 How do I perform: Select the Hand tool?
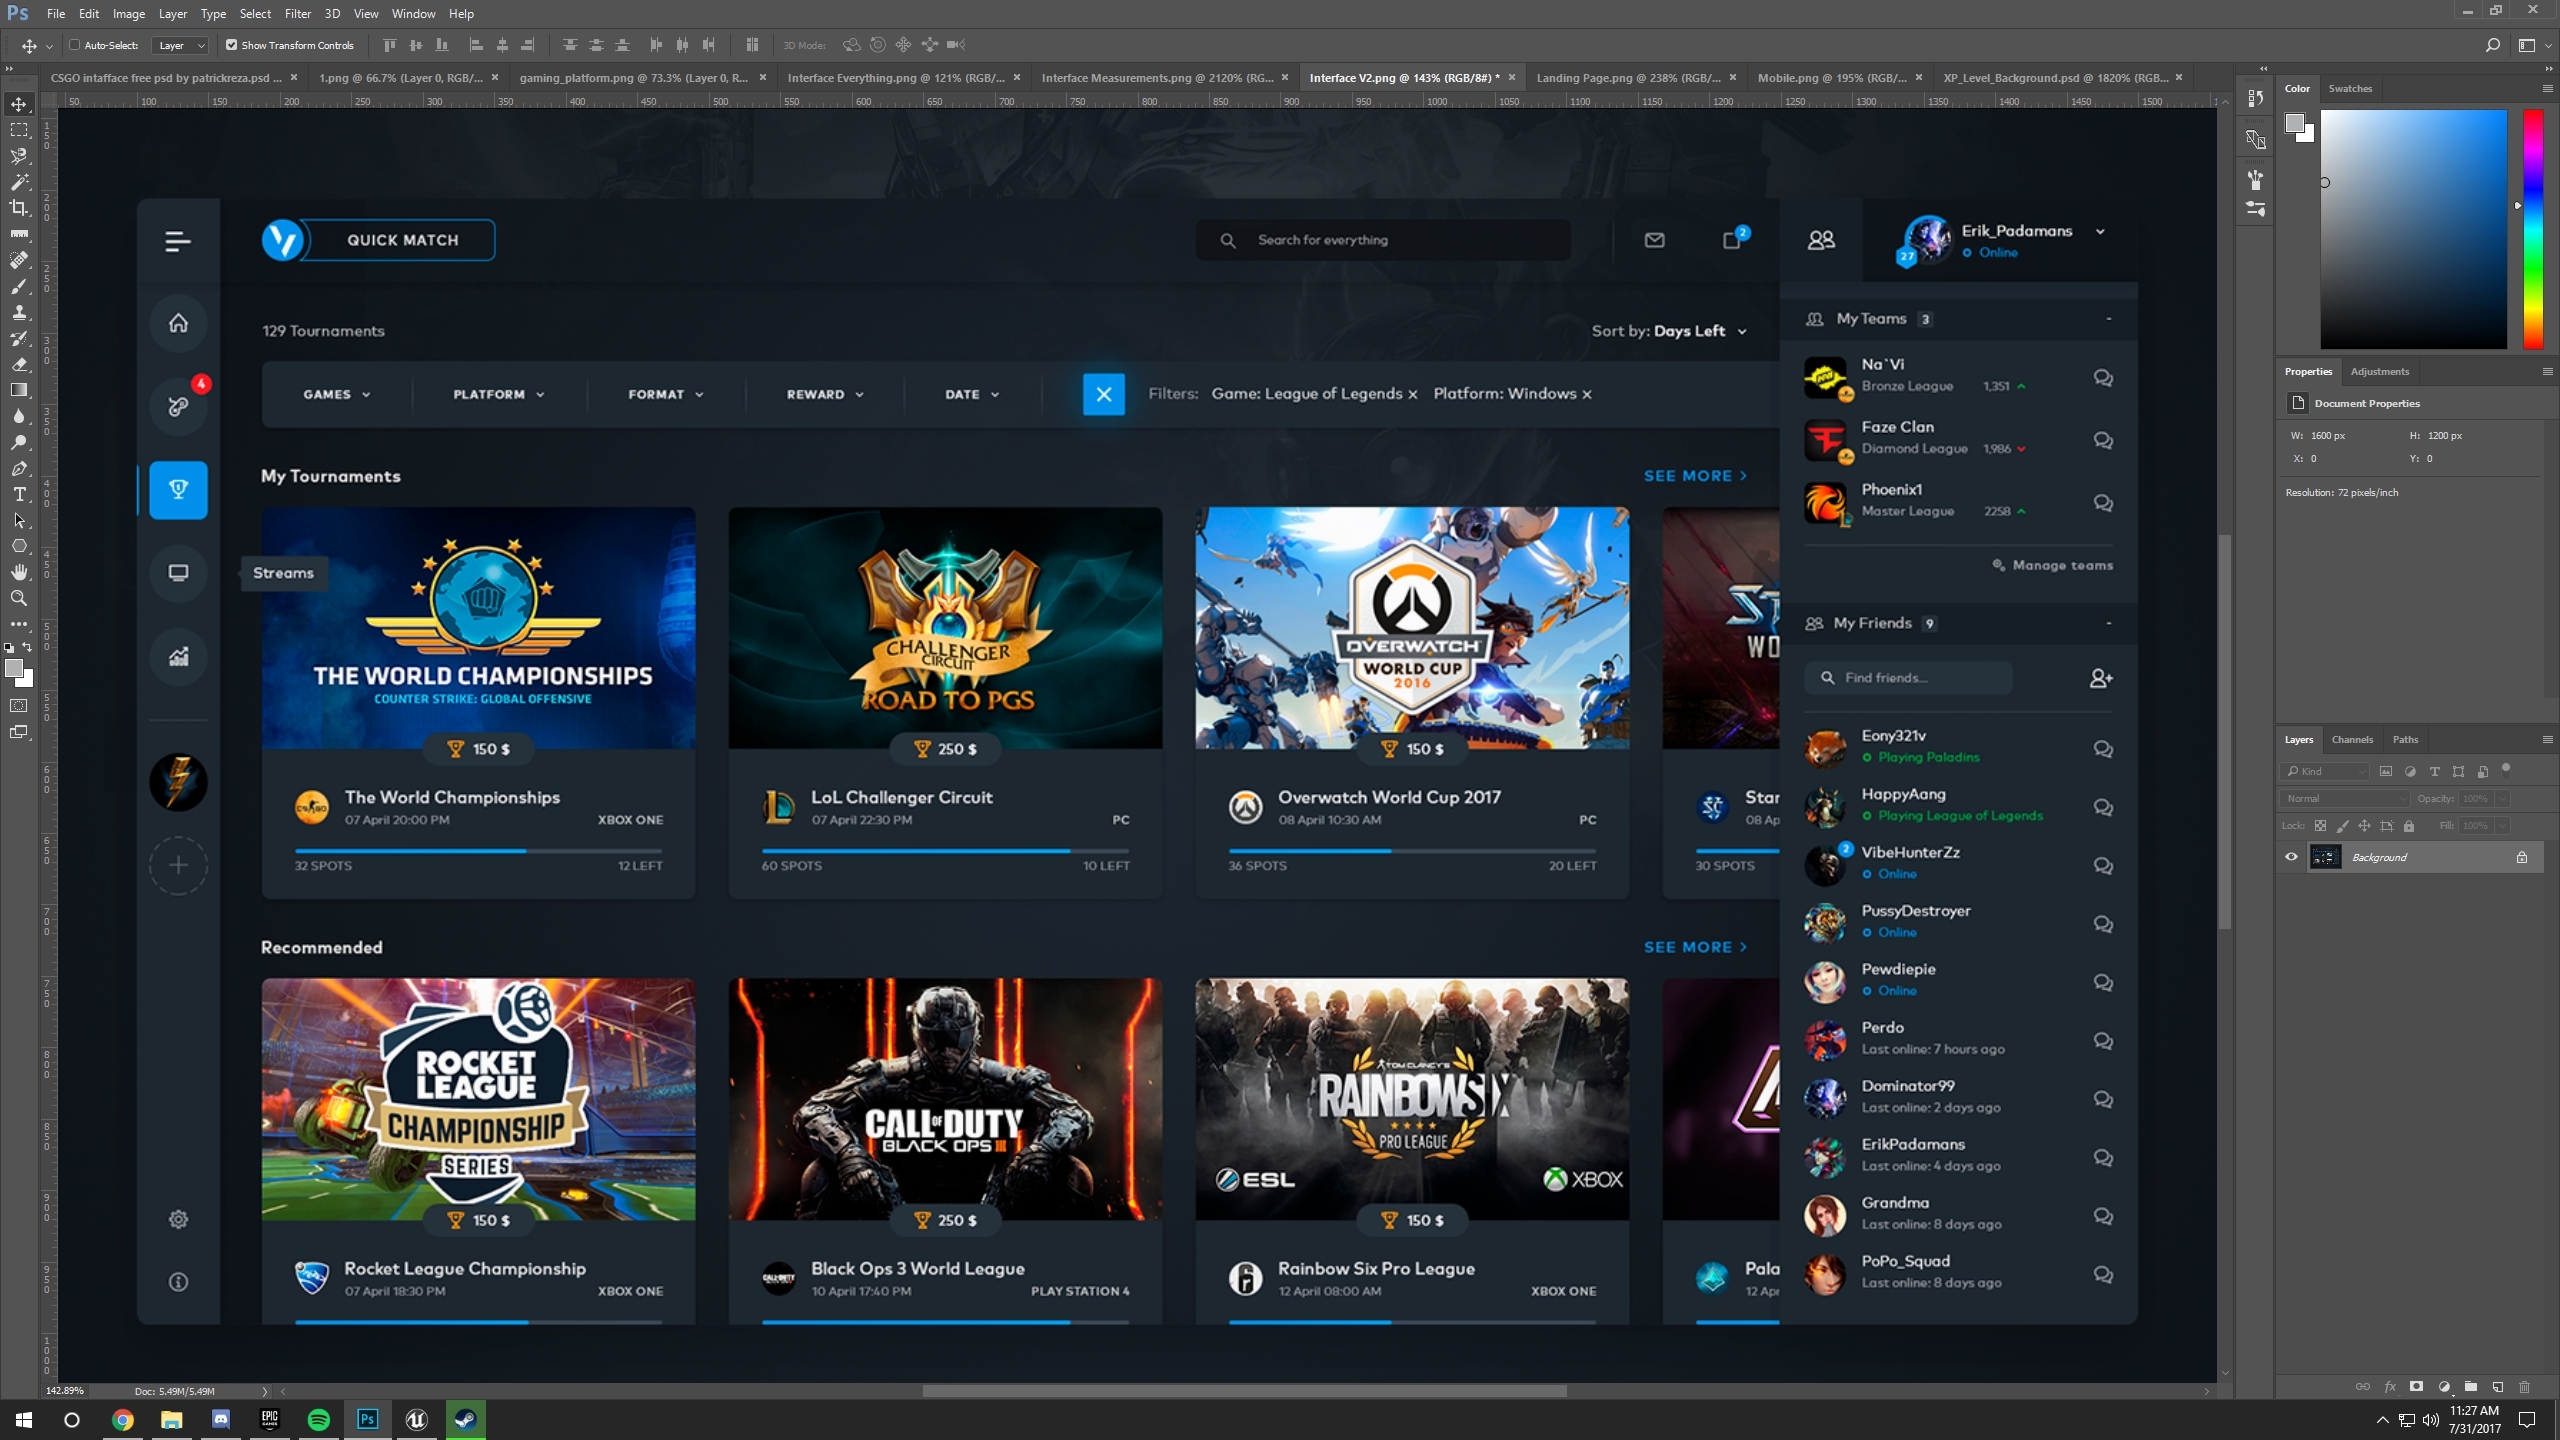click(x=19, y=572)
